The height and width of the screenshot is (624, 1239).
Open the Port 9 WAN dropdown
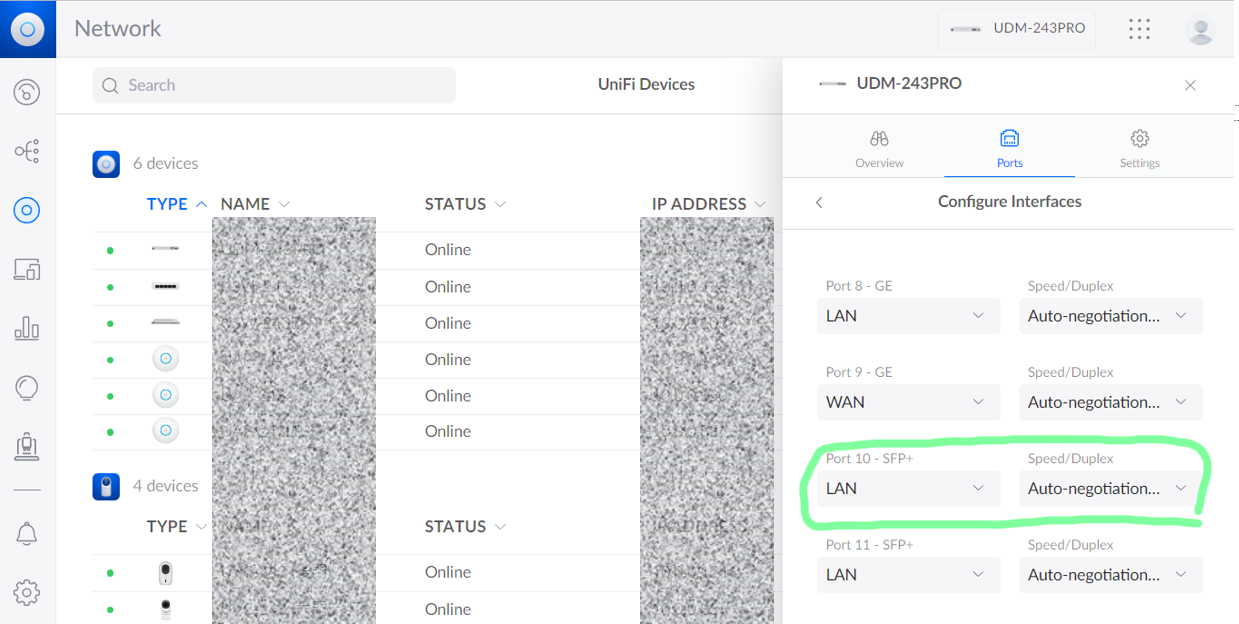(x=908, y=402)
